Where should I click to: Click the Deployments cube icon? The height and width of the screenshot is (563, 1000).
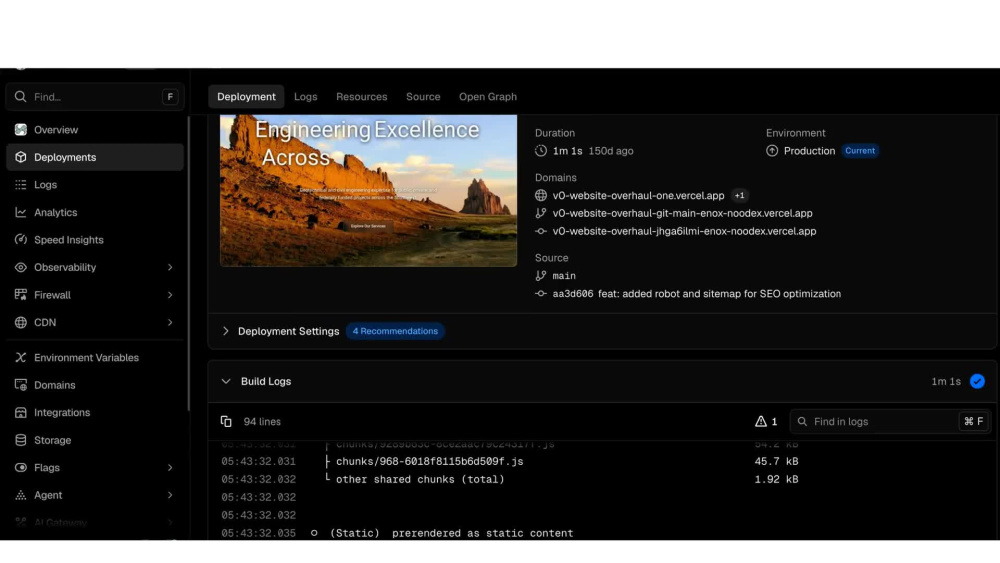coord(20,157)
